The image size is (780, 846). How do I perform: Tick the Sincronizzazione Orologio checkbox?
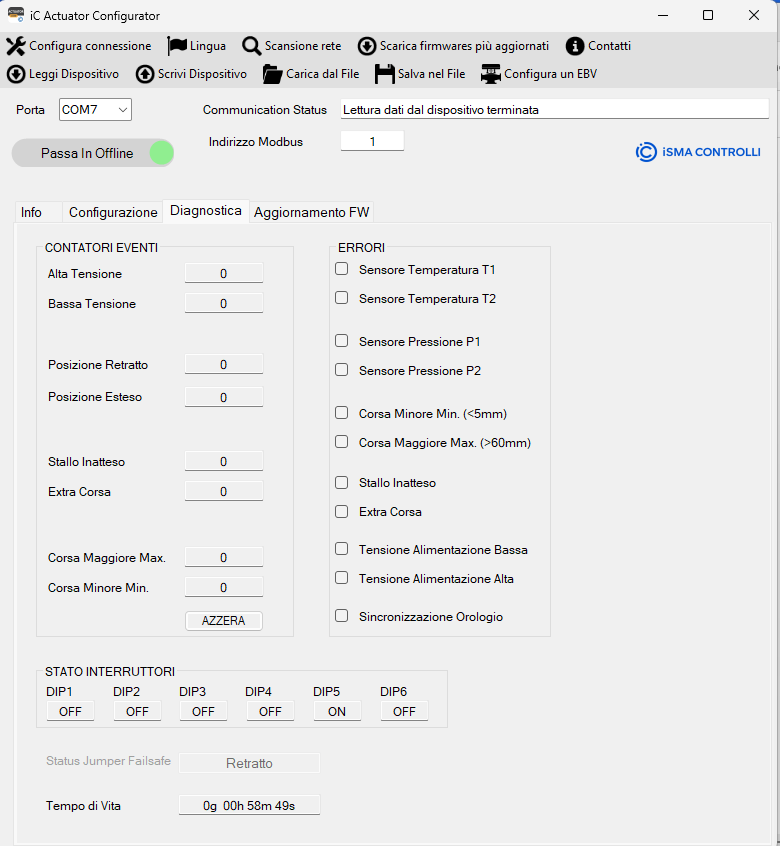click(x=342, y=617)
